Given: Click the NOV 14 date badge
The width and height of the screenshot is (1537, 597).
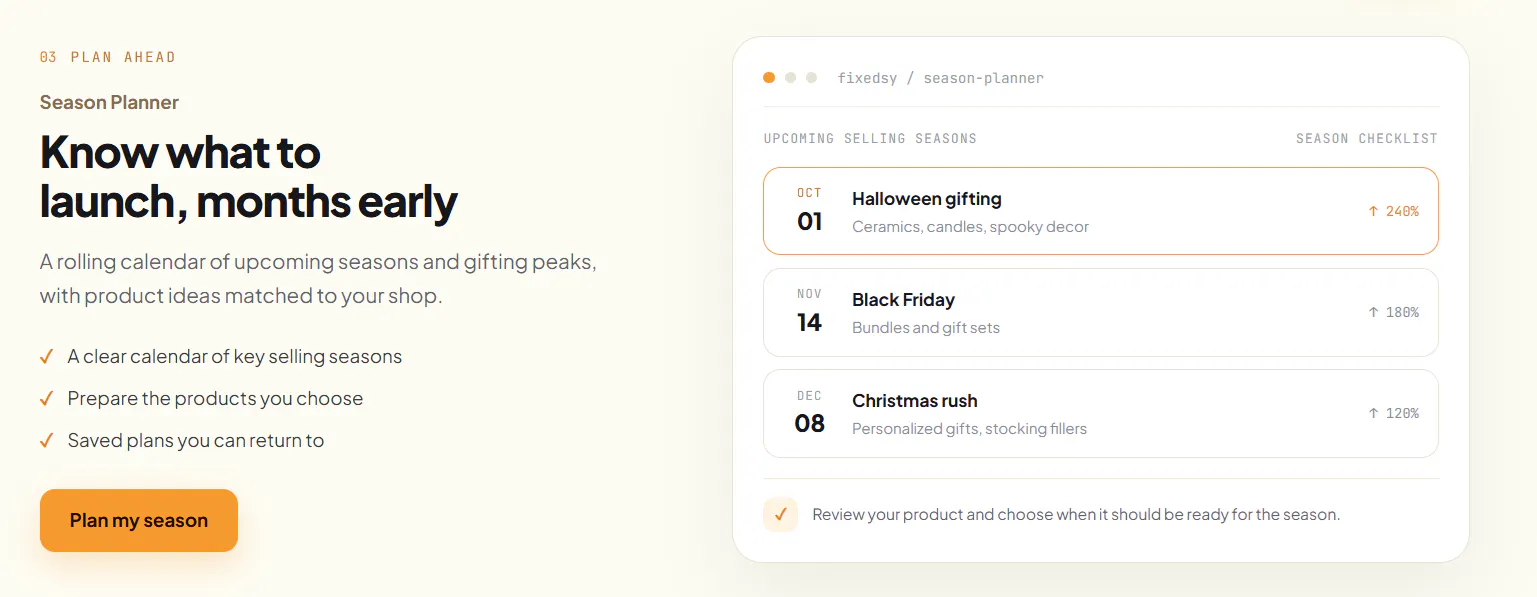Looking at the screenshot, I should tap(809, 311).
